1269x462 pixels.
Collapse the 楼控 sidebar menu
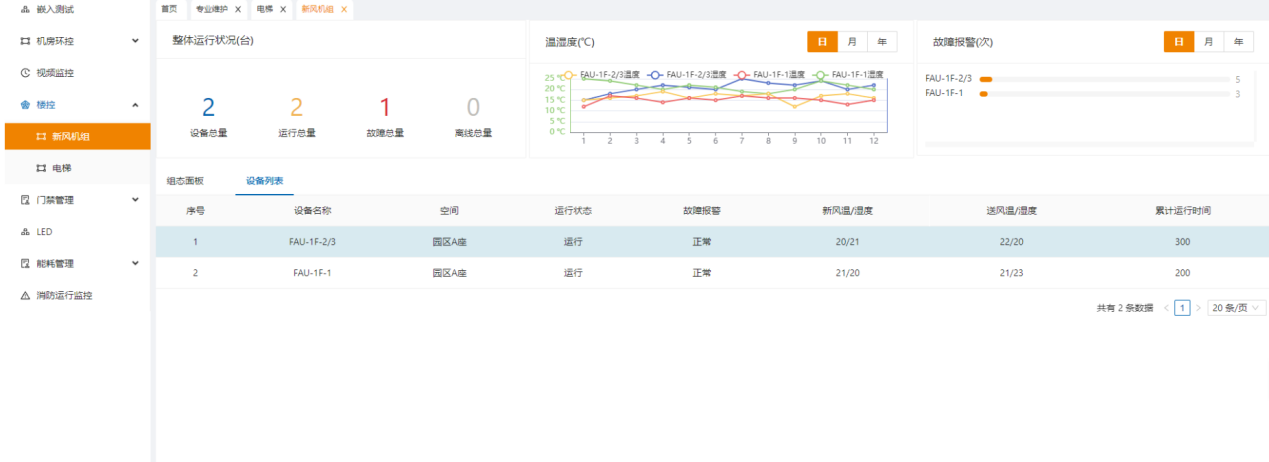(135, 105)
